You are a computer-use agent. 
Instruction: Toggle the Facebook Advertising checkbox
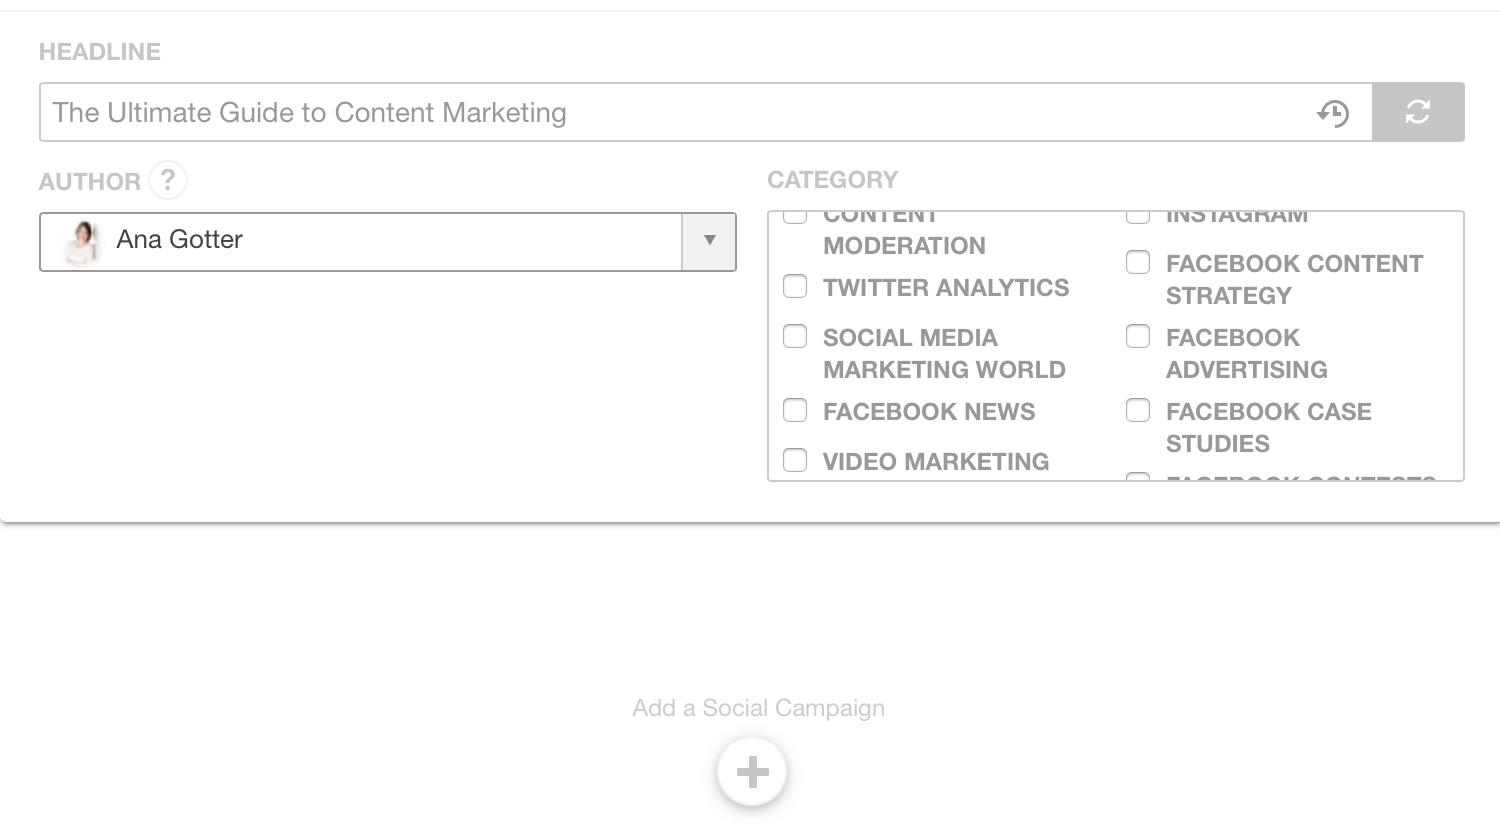[1138, 337]
